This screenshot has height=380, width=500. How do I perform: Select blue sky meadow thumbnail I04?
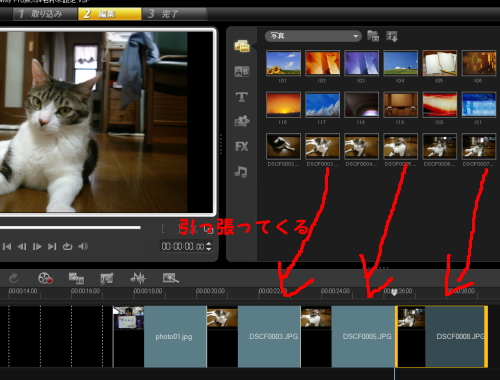tap(400, 63)
